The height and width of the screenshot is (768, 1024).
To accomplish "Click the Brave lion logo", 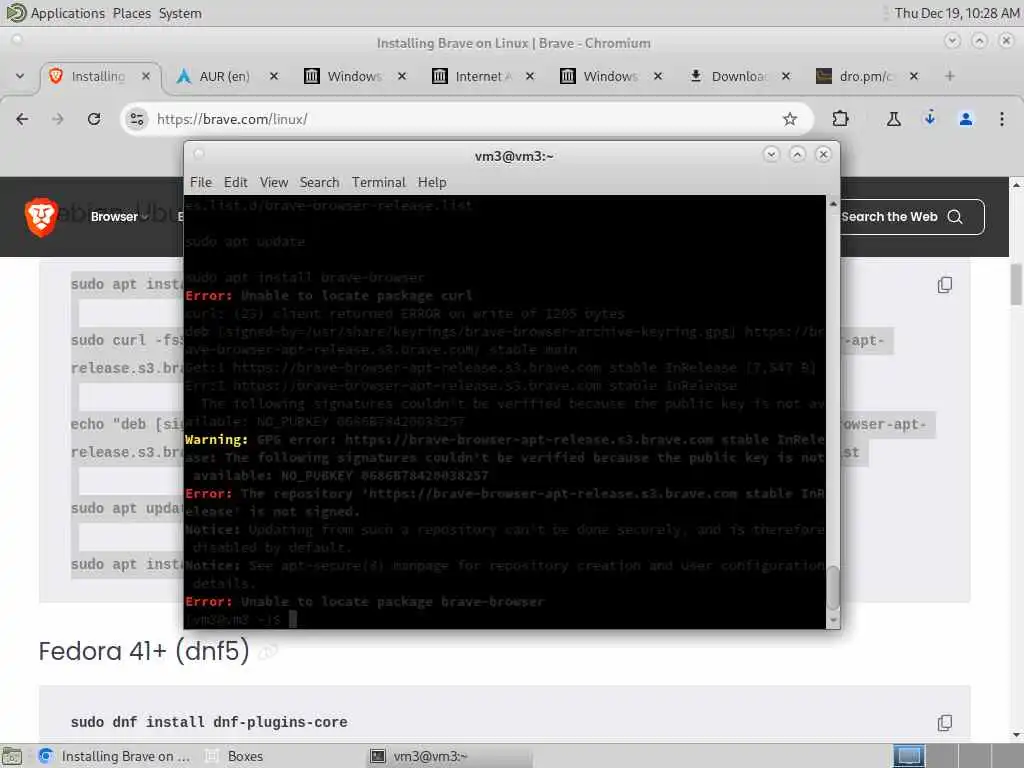I will 40,217.
